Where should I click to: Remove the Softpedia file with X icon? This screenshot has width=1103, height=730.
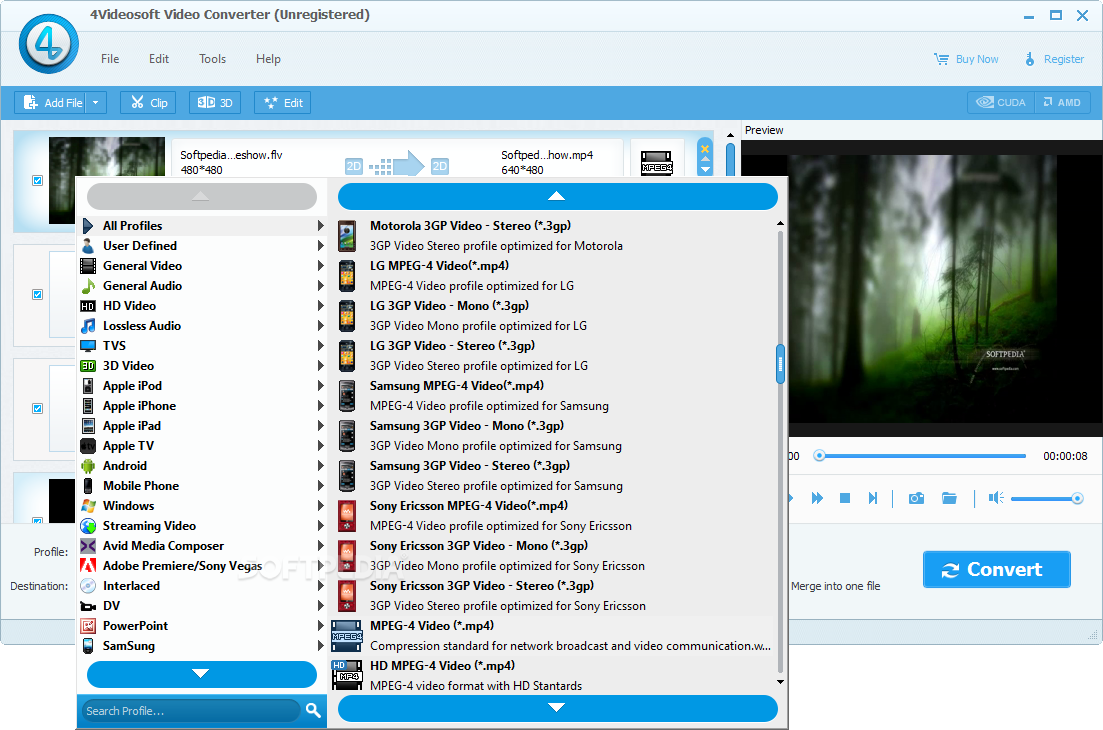[x=705, y=148]
